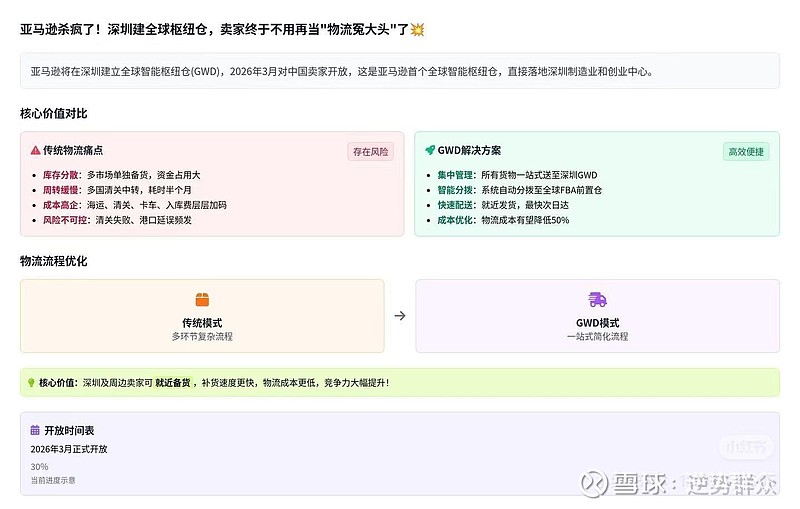The height and width of the screenshot is (509, 800).
Task: Click the 高效便捷 badge
Action: click(x=746, y=151)
